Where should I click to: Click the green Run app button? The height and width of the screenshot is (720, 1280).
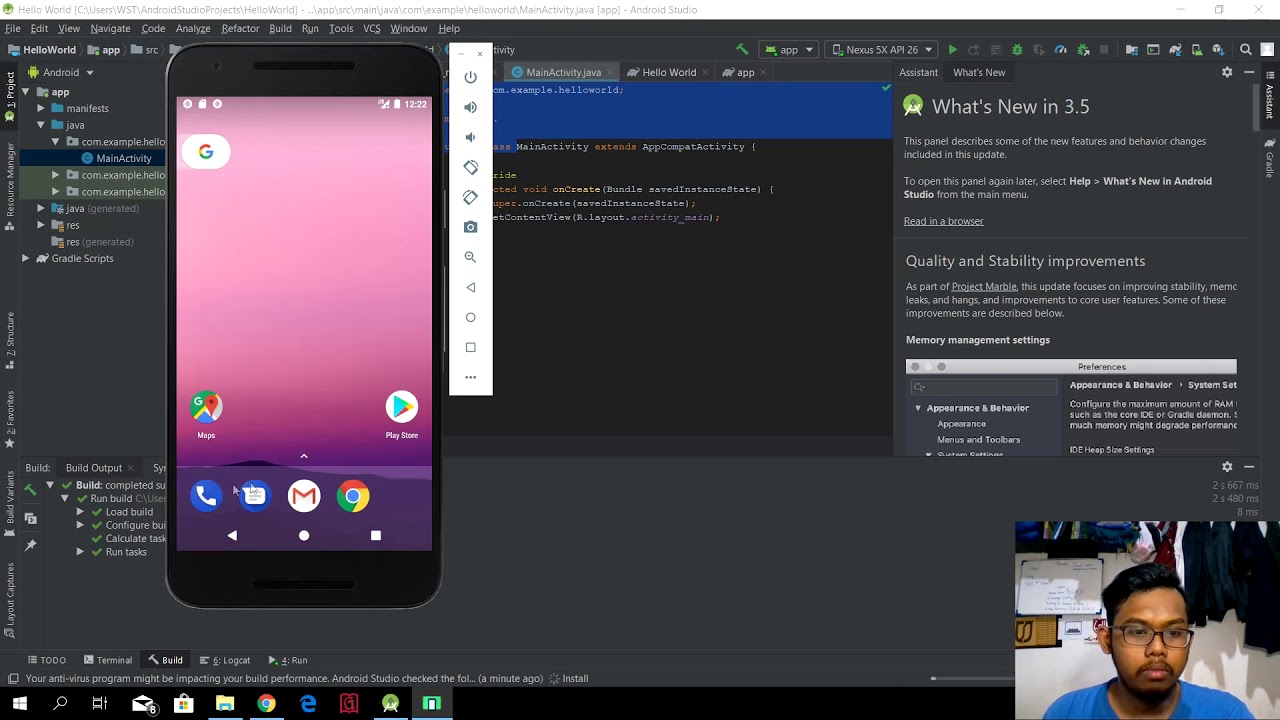(952, 49)
